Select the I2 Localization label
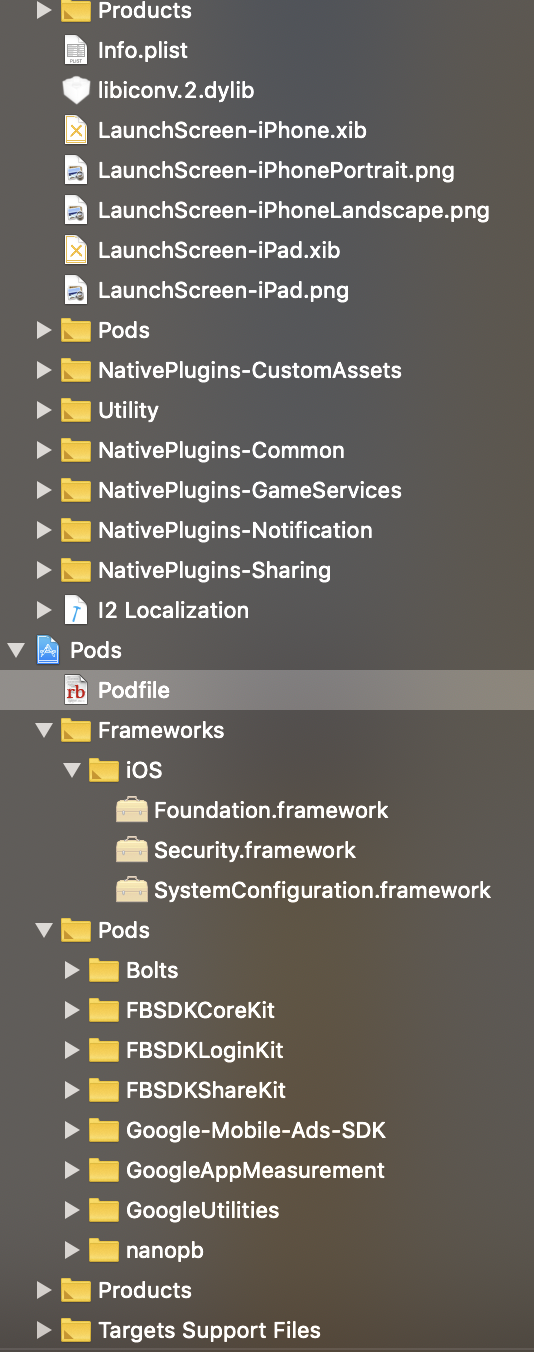The width and height of the screenshot is (534, 1352). 173,610
